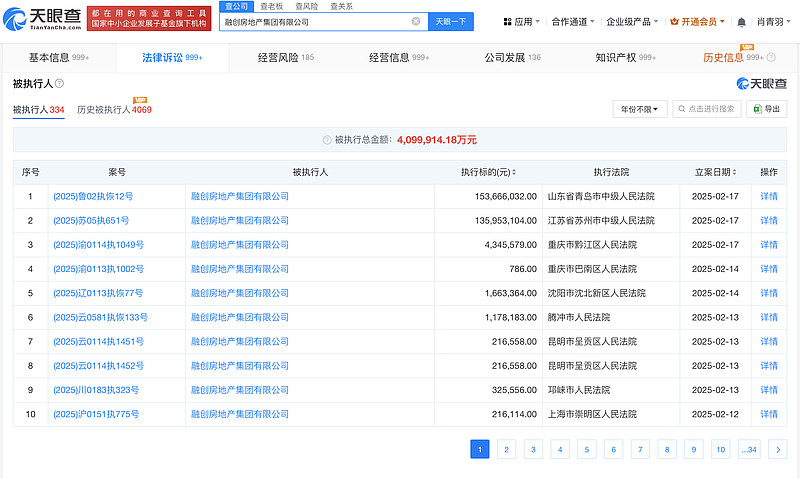Screen dimensions: 800x479
Task: Go to page 5 in pagination
Action: (587, 449)
